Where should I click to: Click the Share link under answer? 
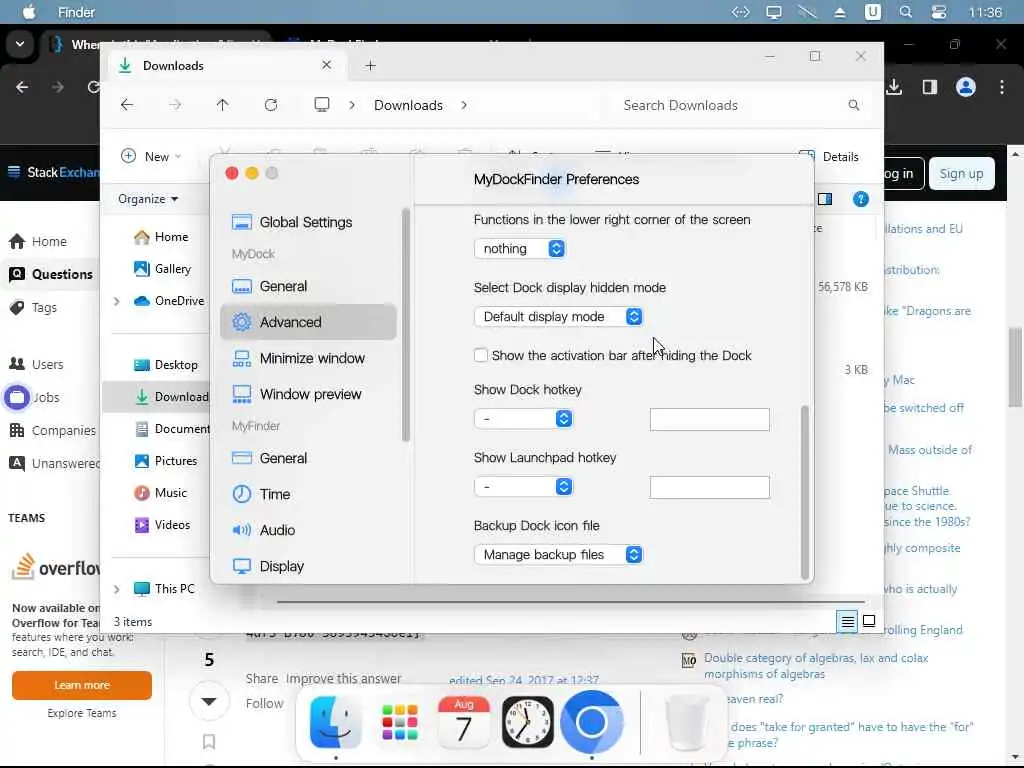(262, 679)
